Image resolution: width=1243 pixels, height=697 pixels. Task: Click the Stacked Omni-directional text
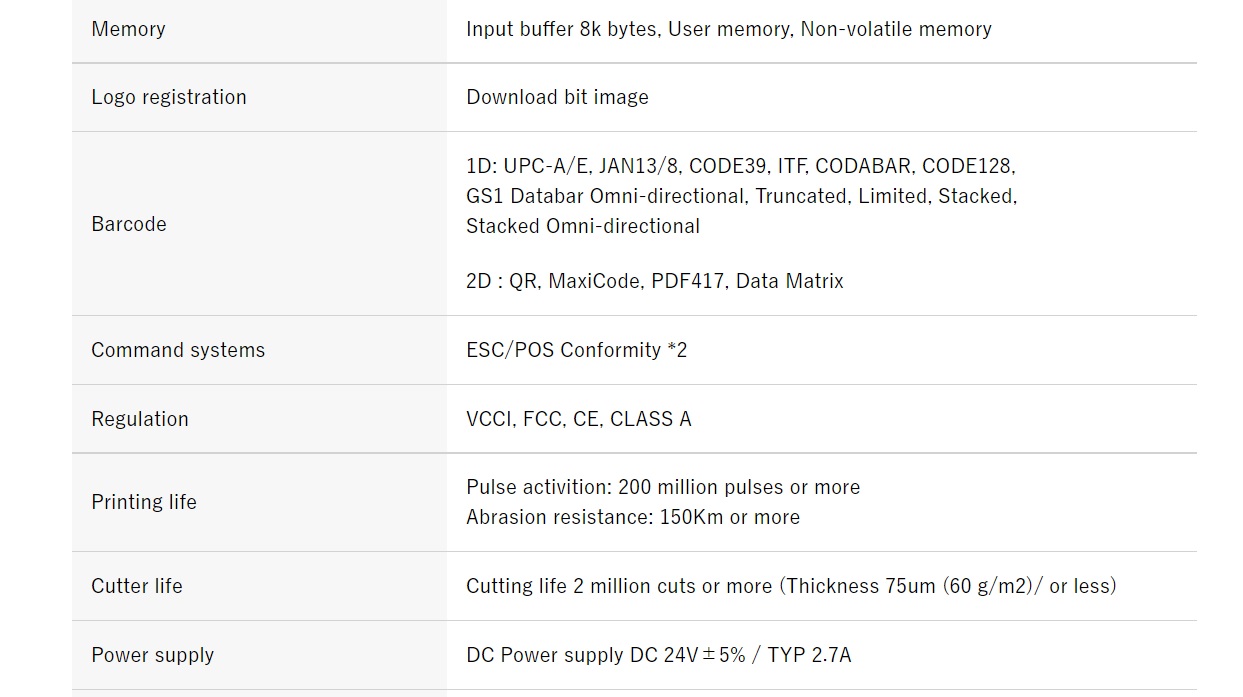click(x=583, y=226)
